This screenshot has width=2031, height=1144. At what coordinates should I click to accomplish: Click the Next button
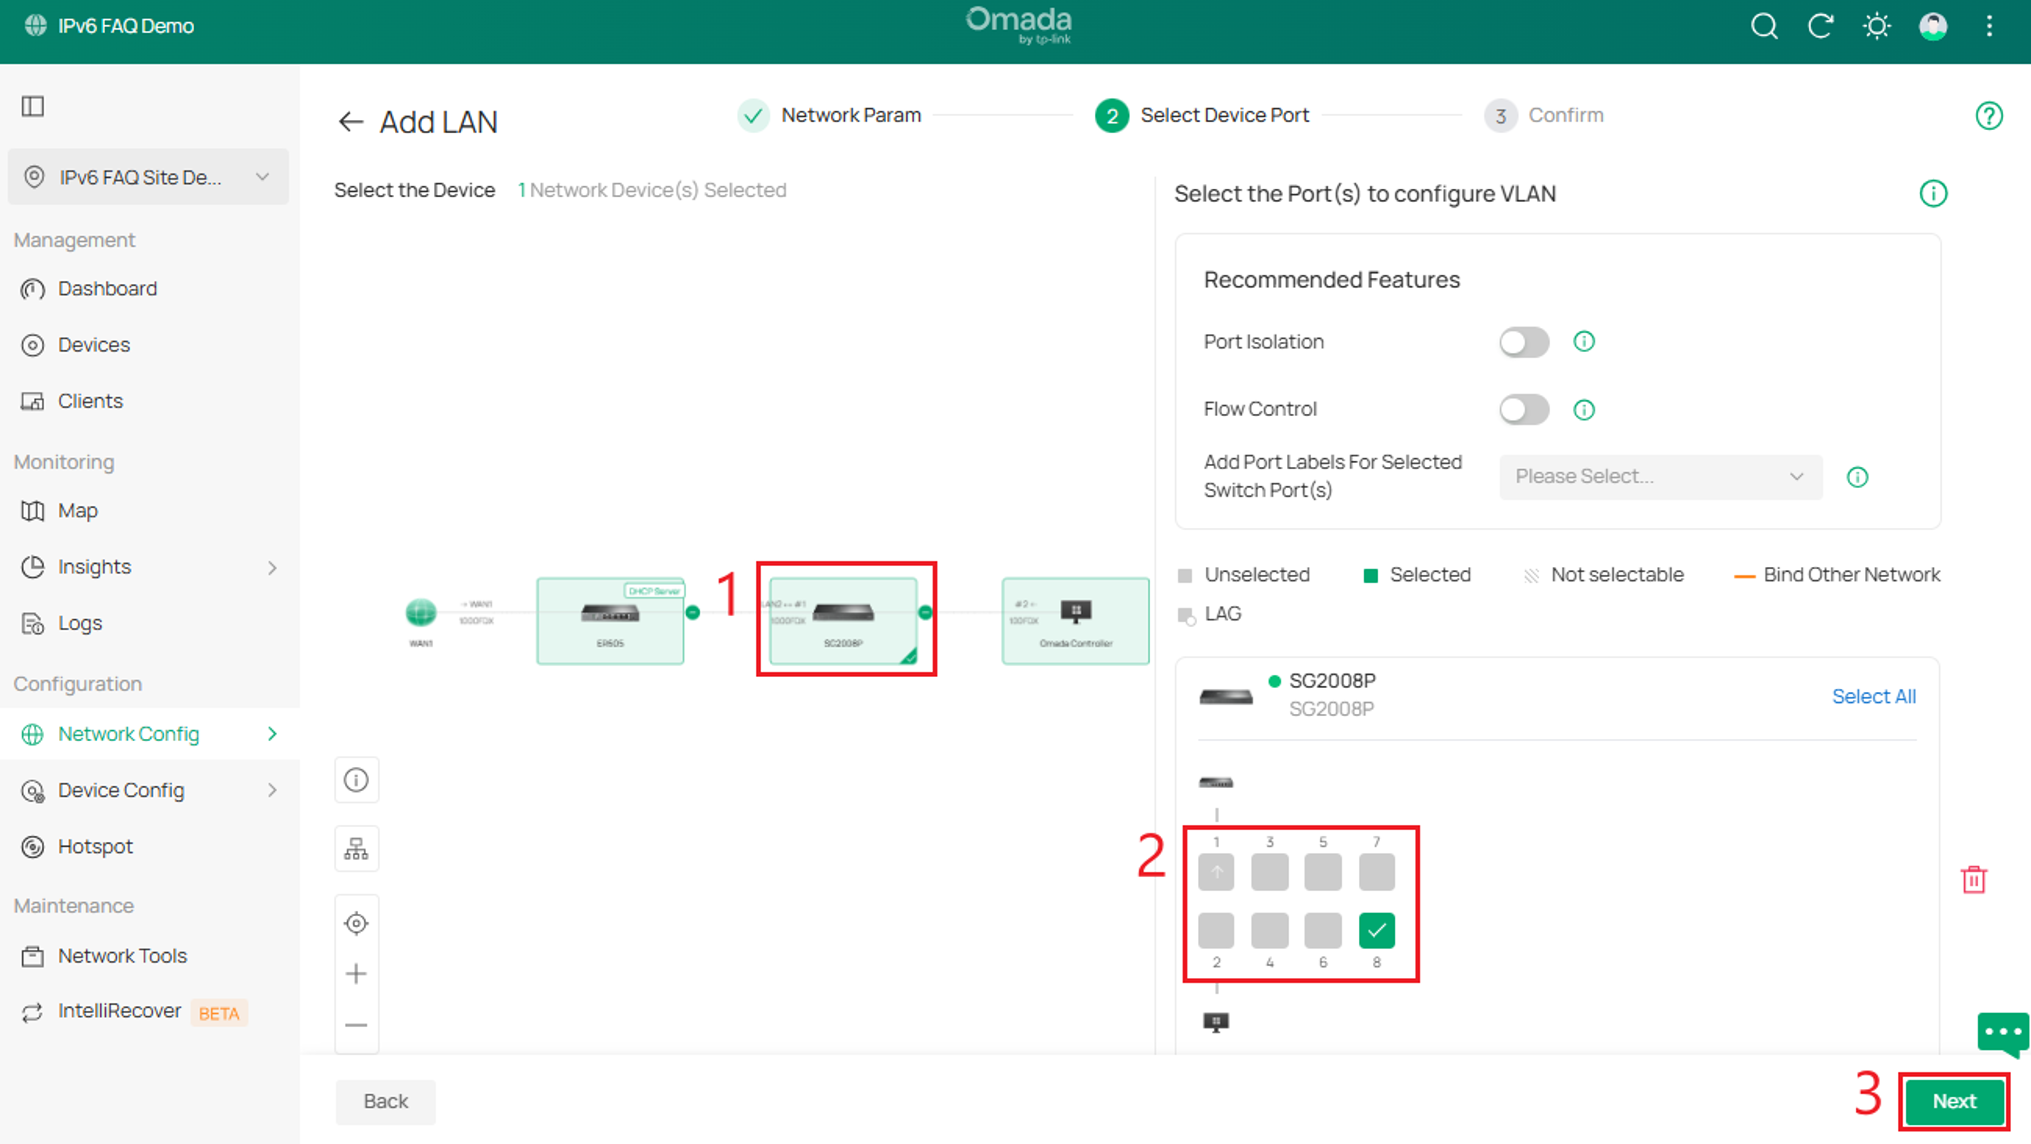(1954, 1102)
